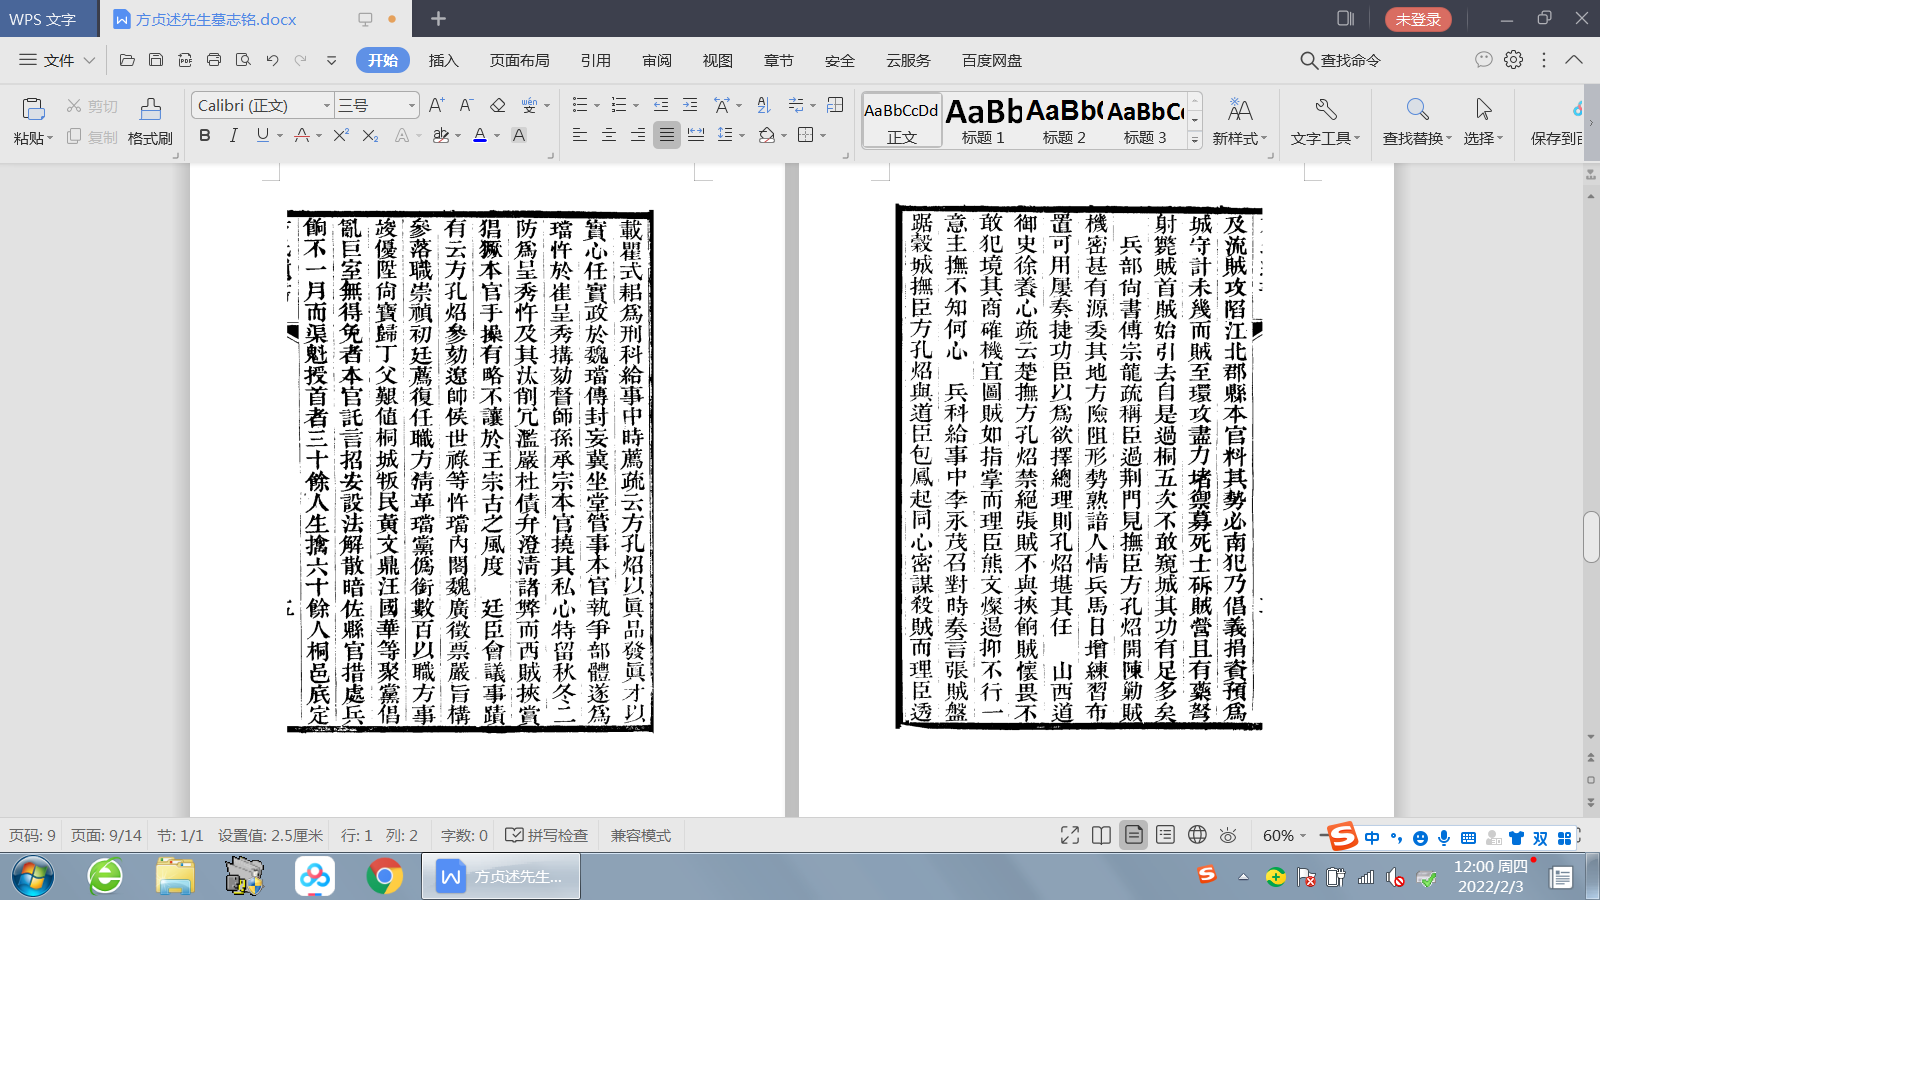Click the print icon in the quick toolbar
The width and height of the screenshot is (1920, 1080).
click(214, 60)
